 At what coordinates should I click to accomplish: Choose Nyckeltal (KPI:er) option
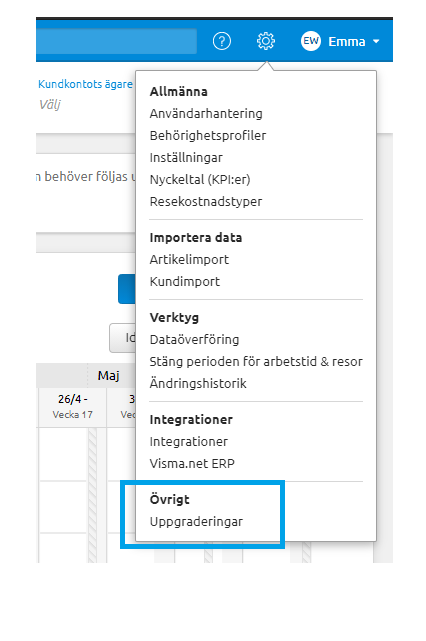200,179
